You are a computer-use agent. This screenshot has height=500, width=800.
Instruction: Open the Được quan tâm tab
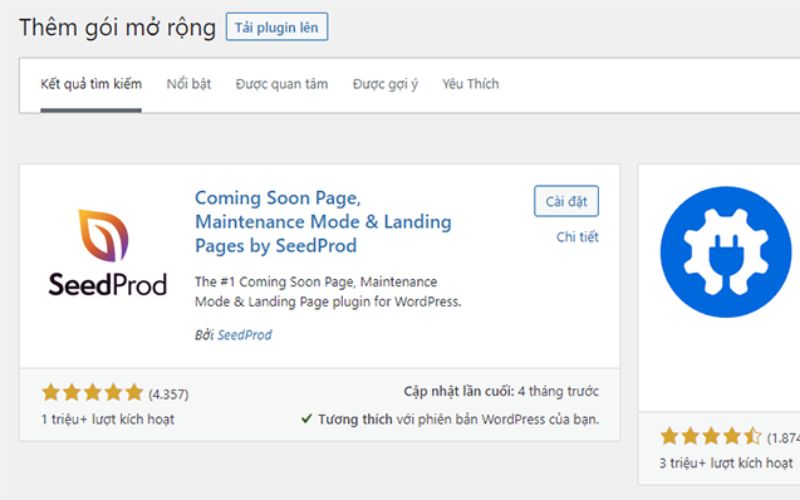point(282,84)
